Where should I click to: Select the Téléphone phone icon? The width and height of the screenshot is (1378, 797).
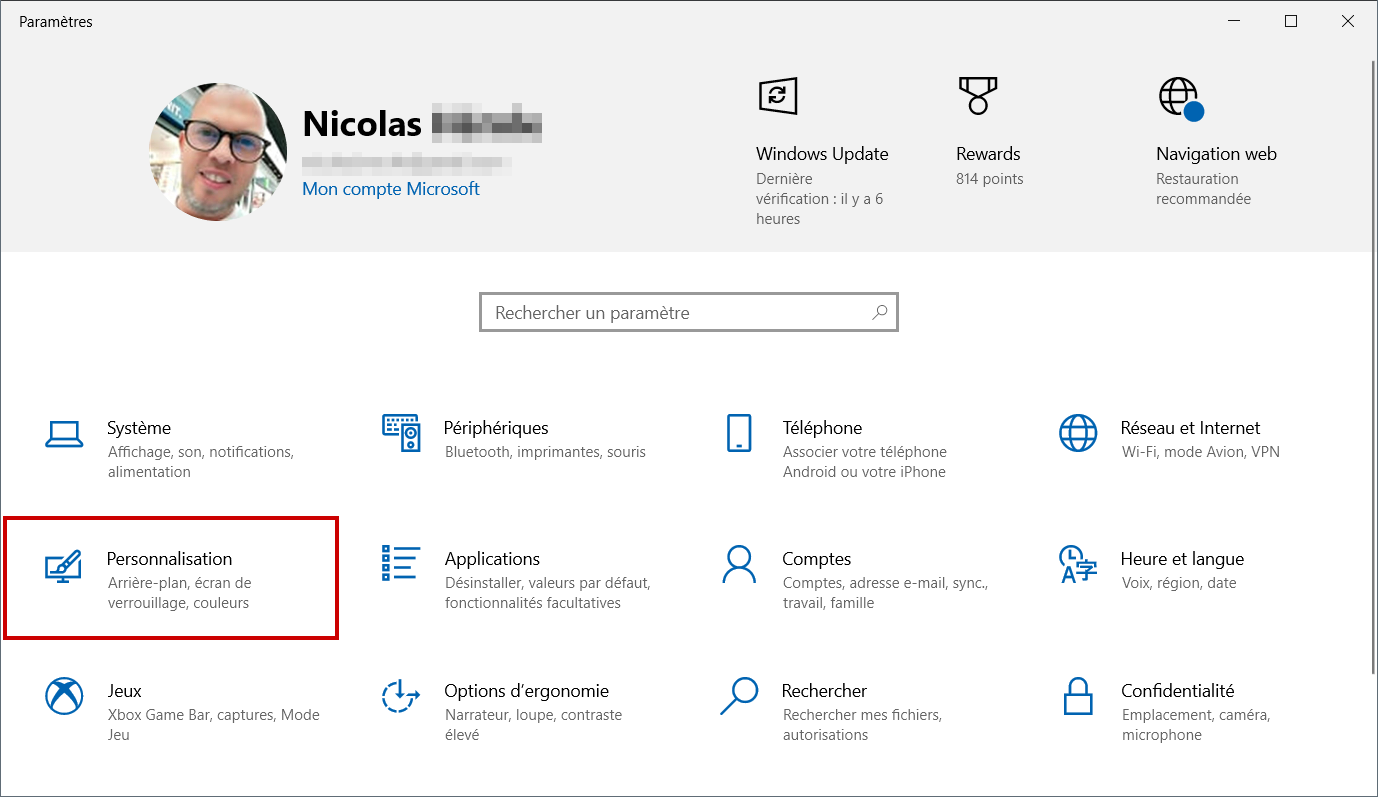pyautogui.click(x=738, y=433)
